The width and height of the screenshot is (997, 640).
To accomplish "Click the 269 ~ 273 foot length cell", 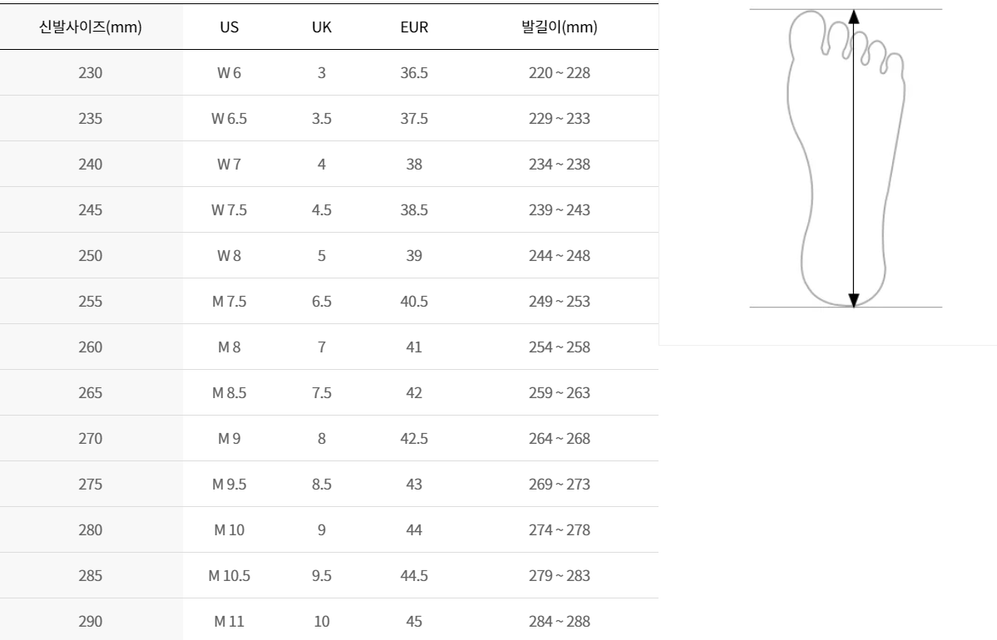I will (x=560, y=484).
